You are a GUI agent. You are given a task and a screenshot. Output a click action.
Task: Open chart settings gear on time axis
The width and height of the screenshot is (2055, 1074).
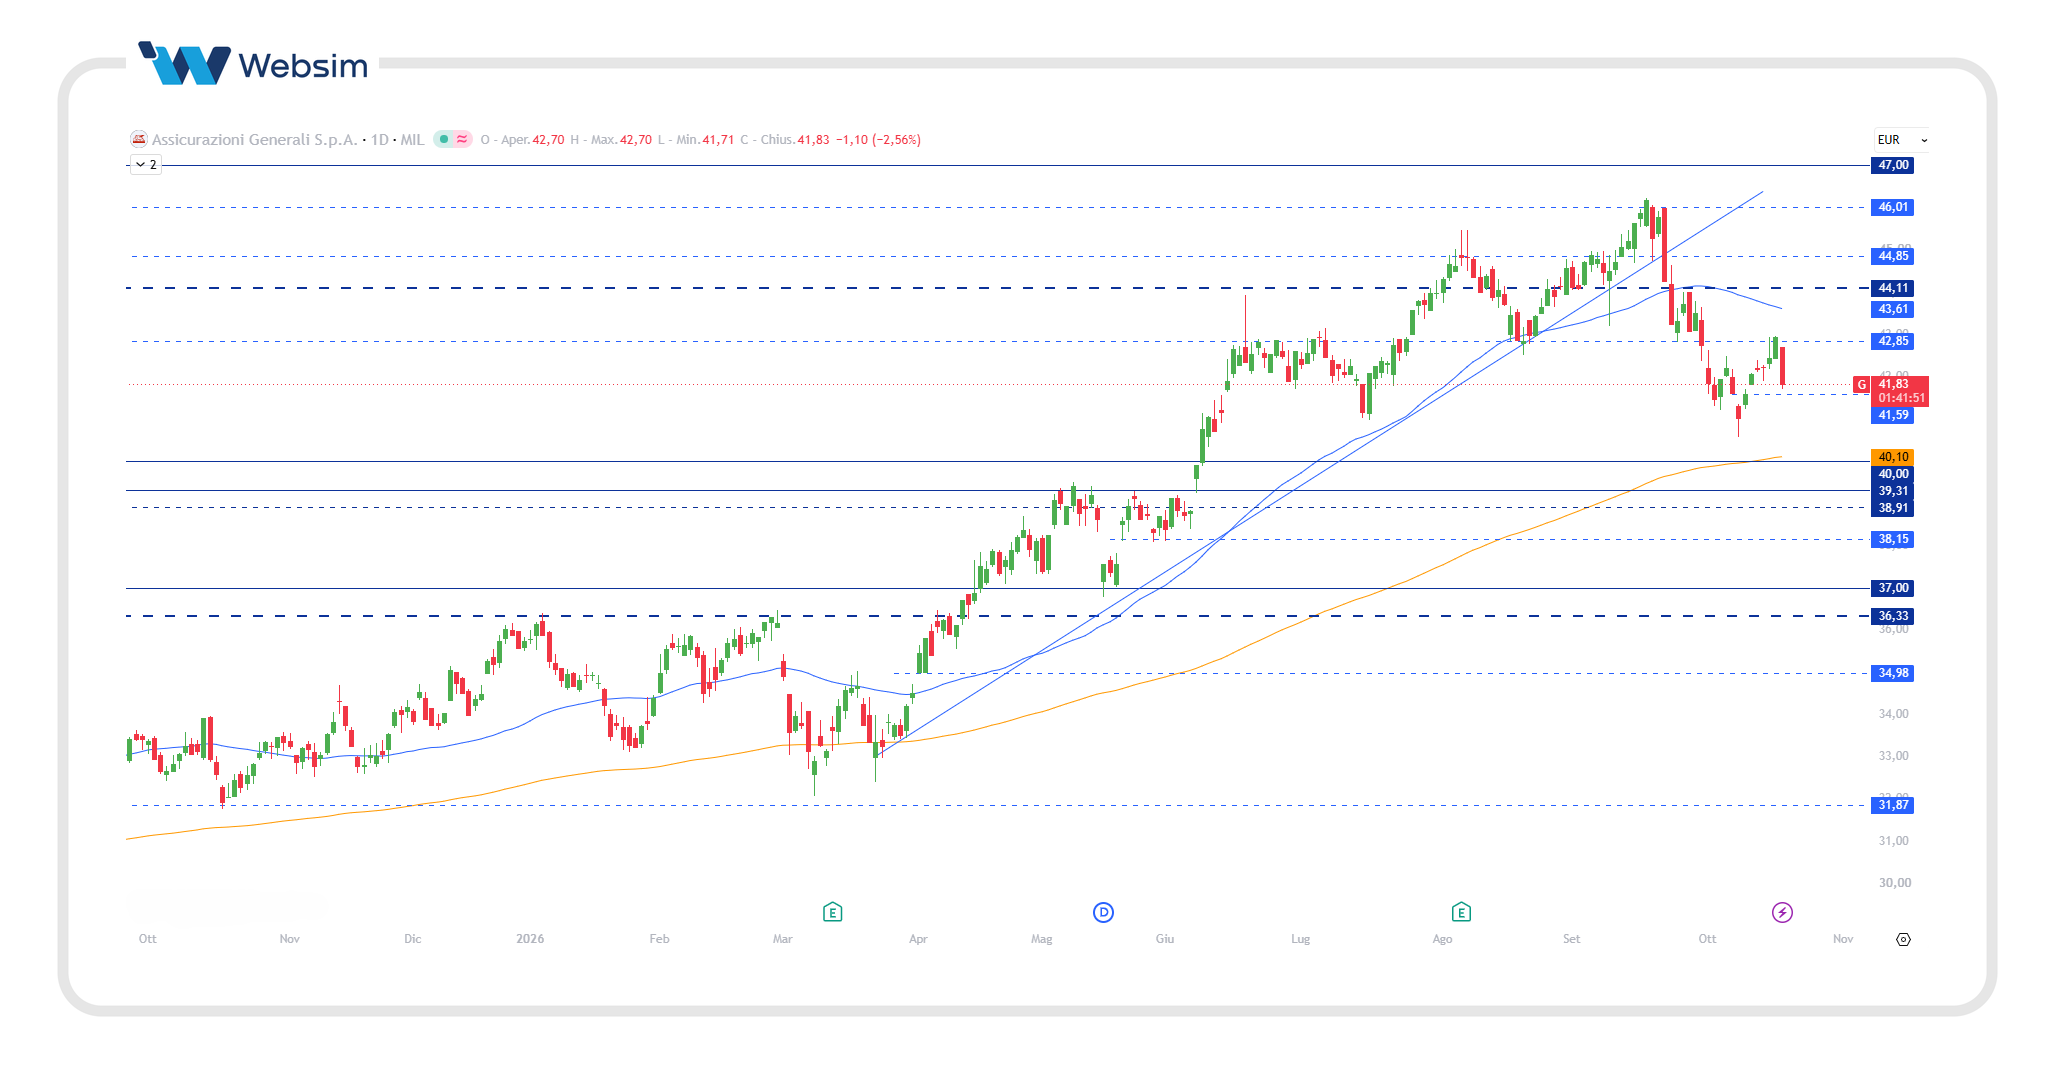pos(1903,939)
